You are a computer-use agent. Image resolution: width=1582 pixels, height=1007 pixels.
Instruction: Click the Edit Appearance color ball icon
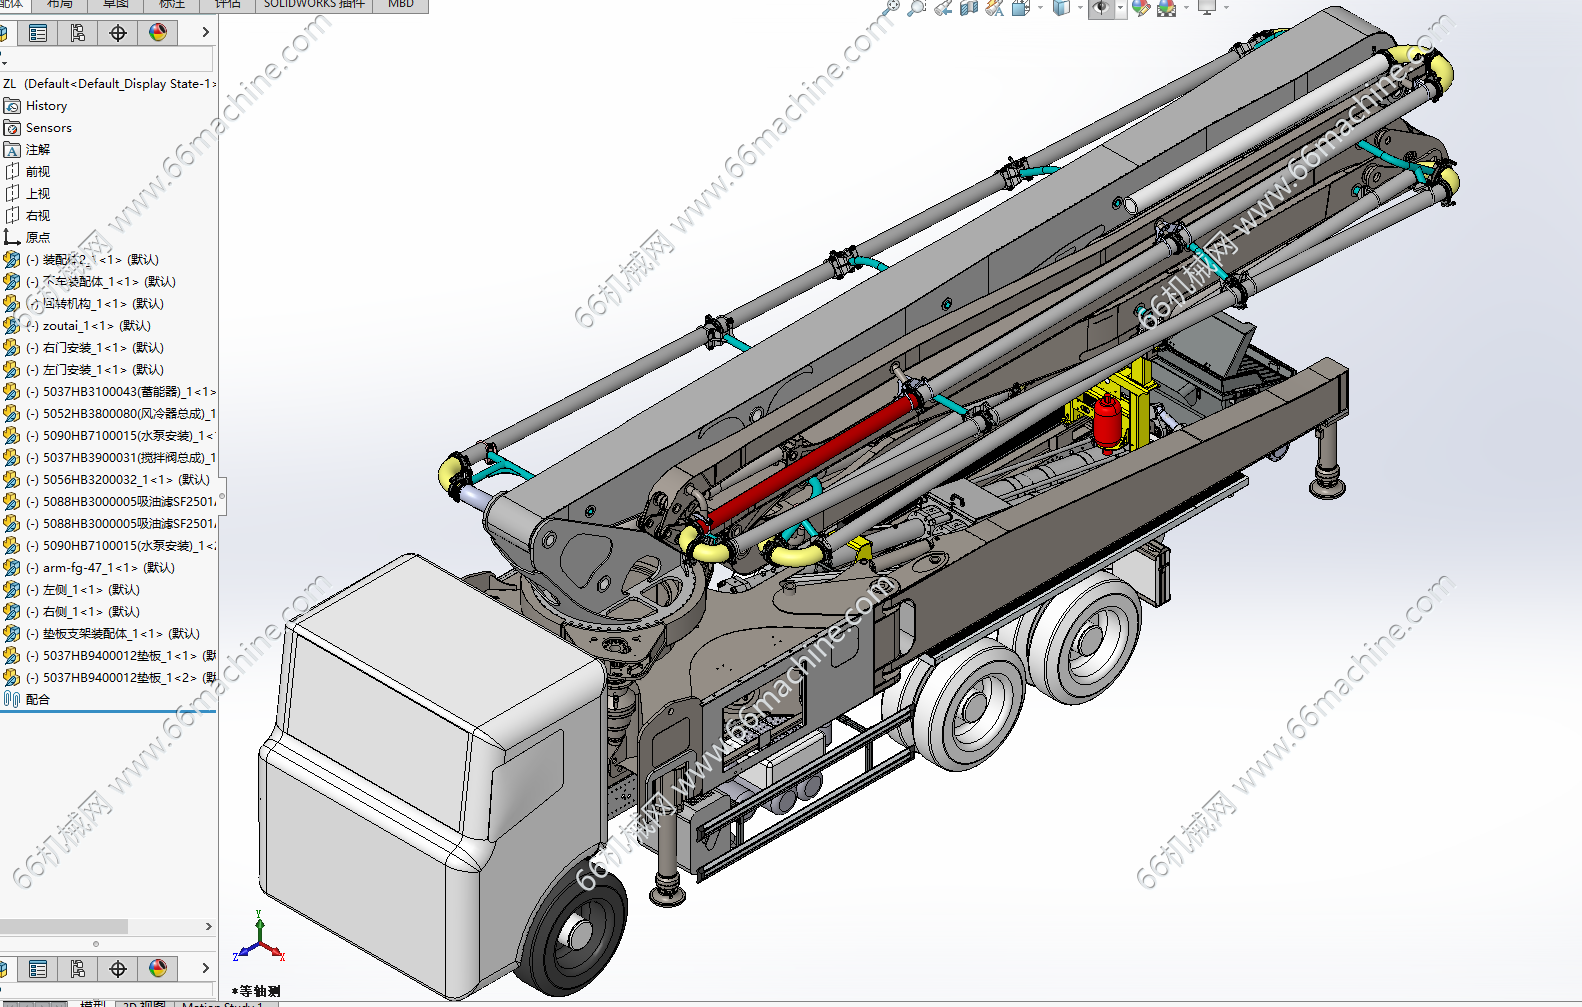tap(1141, 8)
